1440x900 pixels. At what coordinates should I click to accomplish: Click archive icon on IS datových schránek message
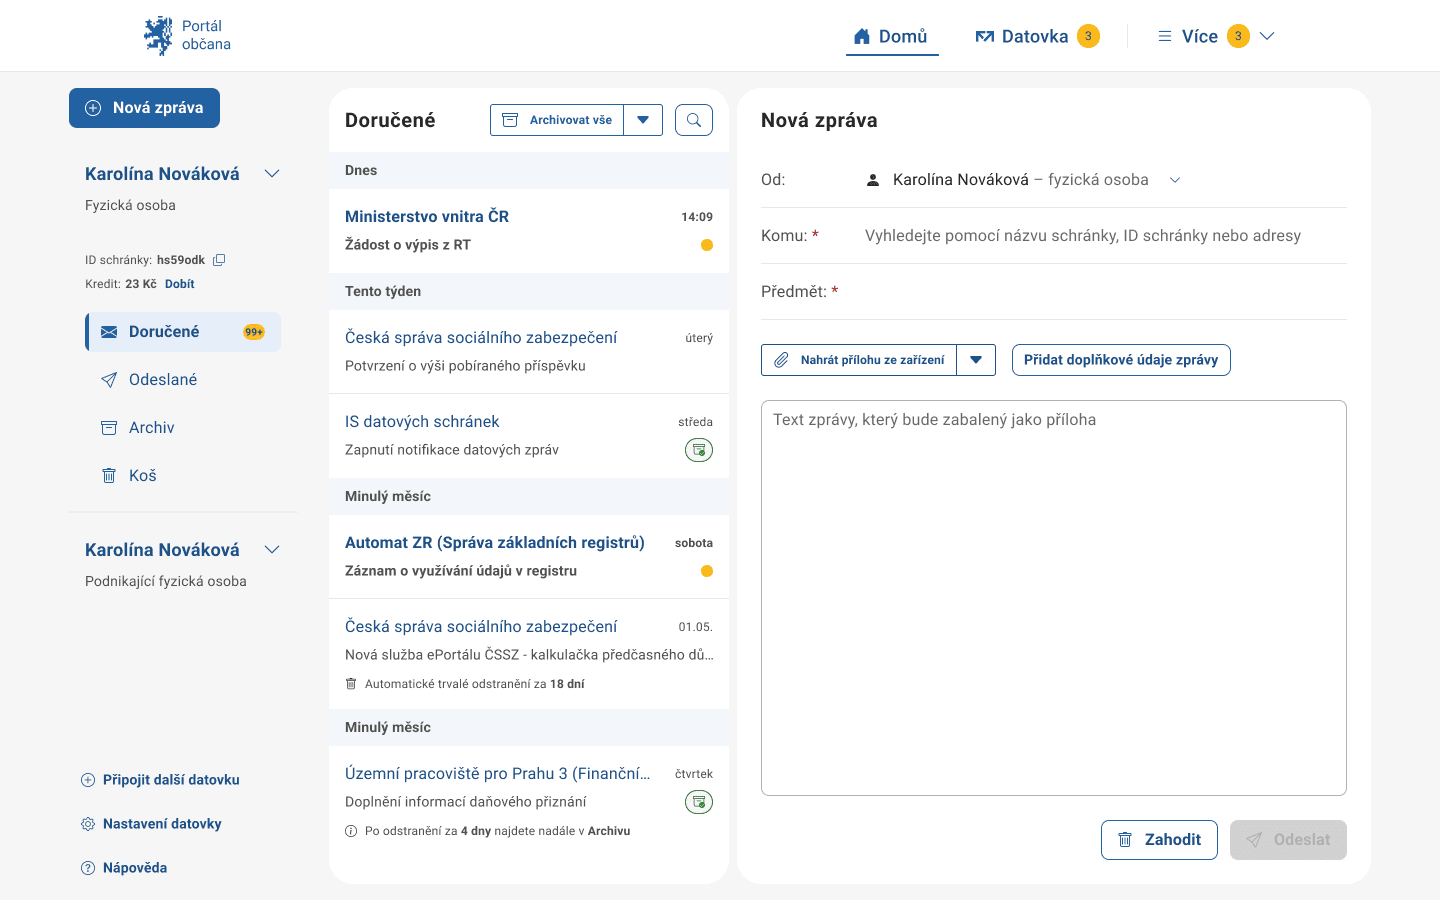(x=699, y=450)
